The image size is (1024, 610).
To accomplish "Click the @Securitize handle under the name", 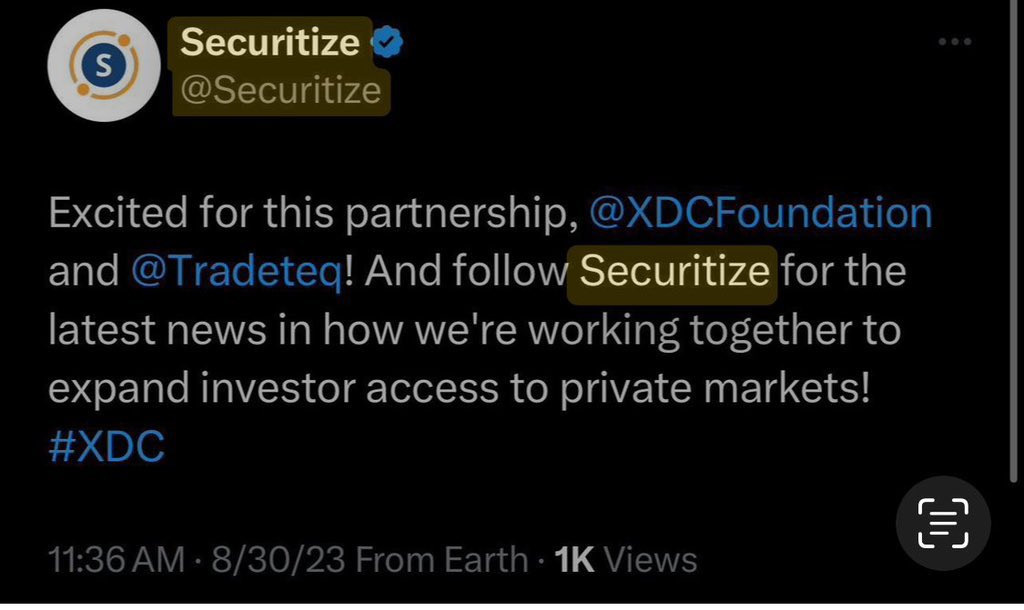I will tap(281, 90).
